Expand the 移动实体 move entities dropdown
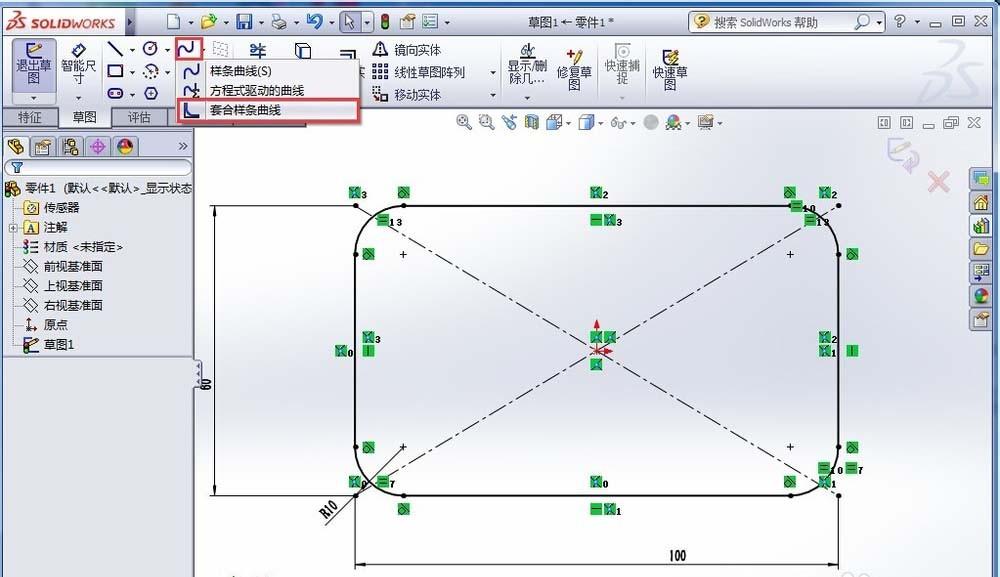 (492, 94)
